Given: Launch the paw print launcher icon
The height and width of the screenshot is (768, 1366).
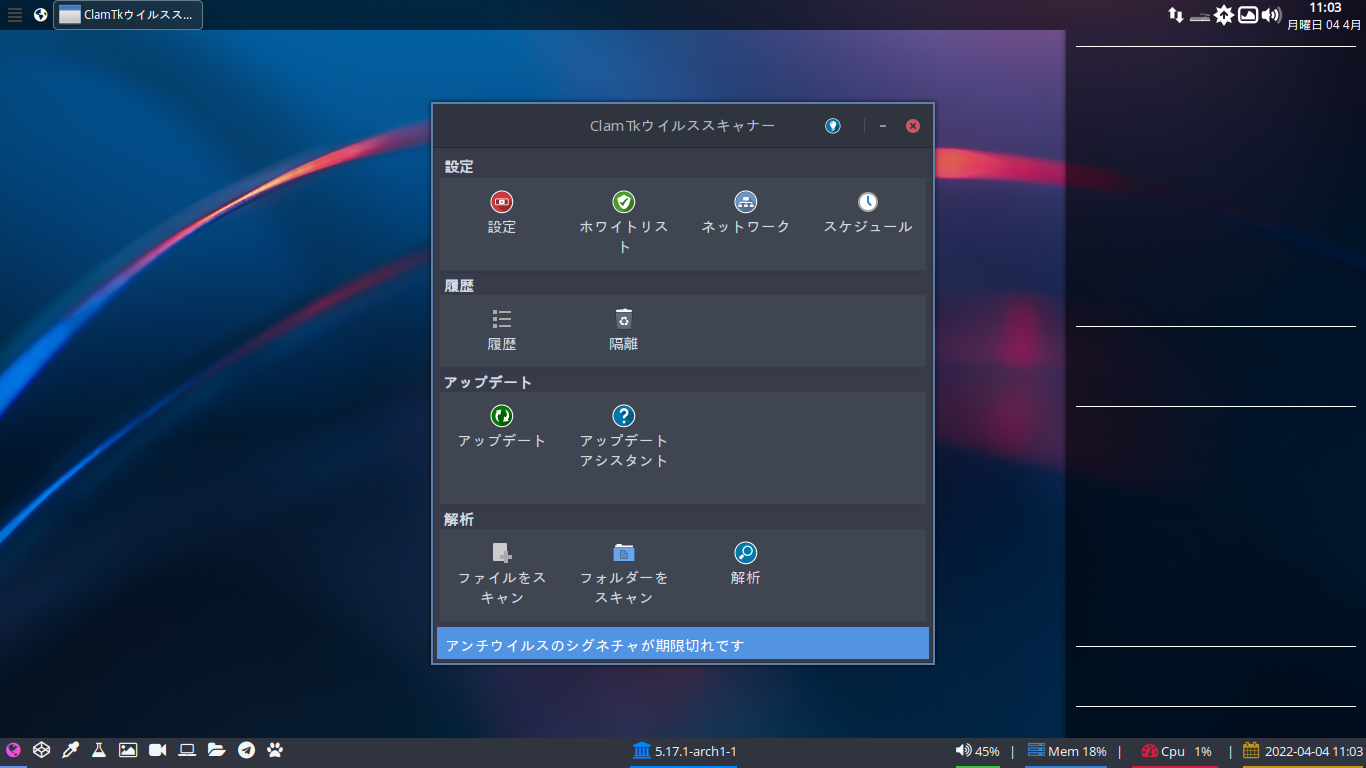Looking at the screenshot, I should tap(275, 750).
